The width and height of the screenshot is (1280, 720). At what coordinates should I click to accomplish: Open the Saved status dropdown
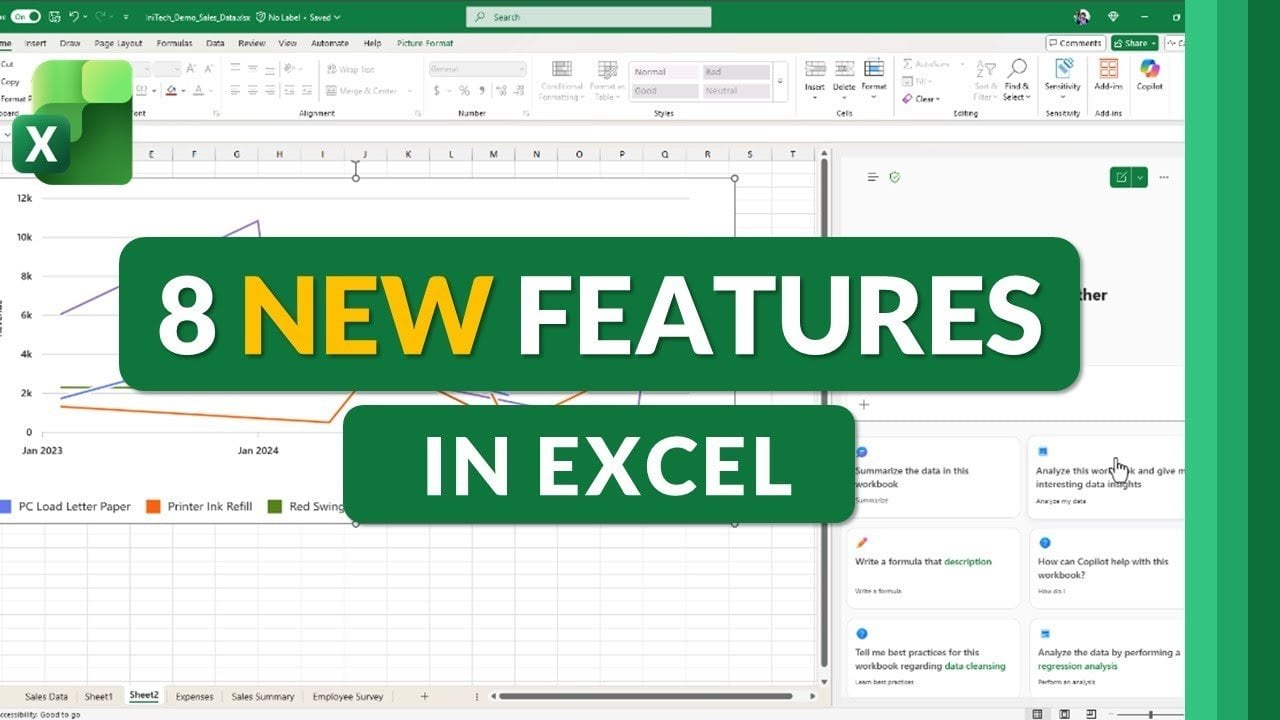(322, 17)
